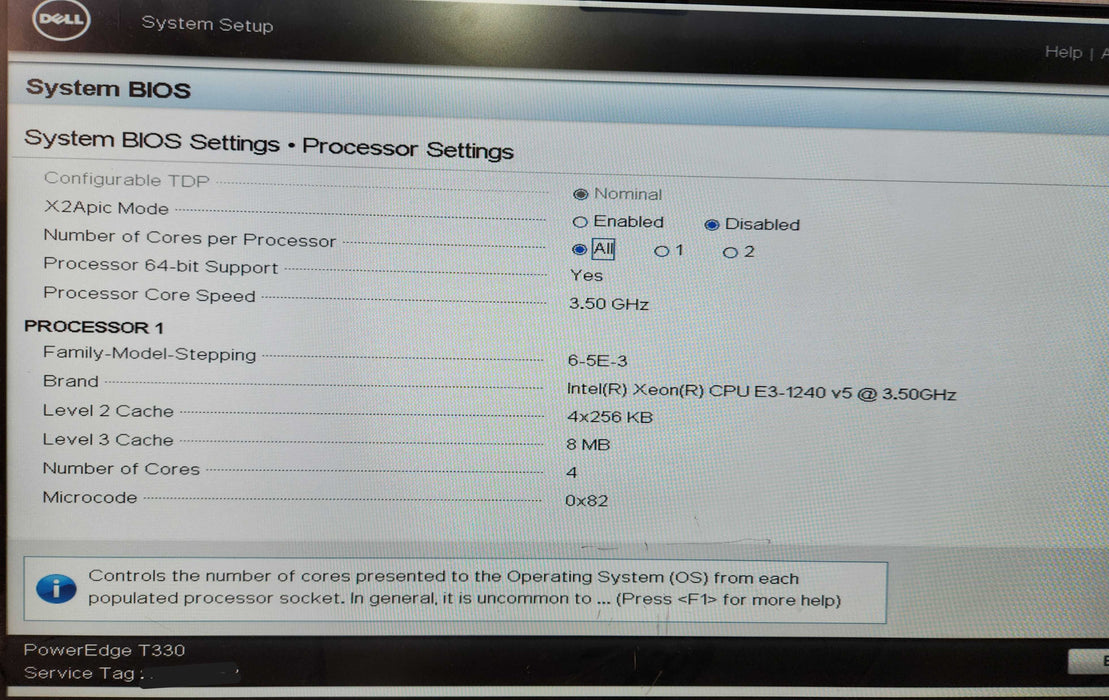Click the 3.50 GHz core speed value
Viewport: 1109px width, 700px height.
coord(608,304)
